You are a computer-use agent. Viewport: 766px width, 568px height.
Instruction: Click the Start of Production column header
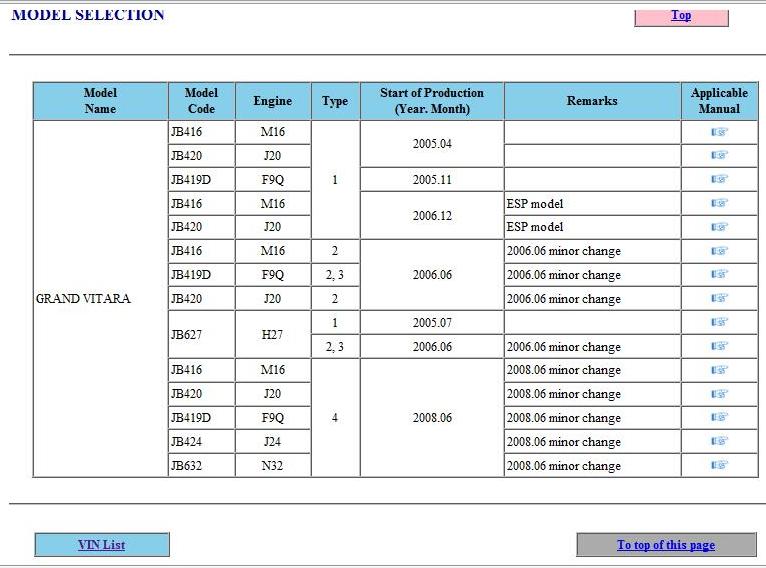coord(432,101)
